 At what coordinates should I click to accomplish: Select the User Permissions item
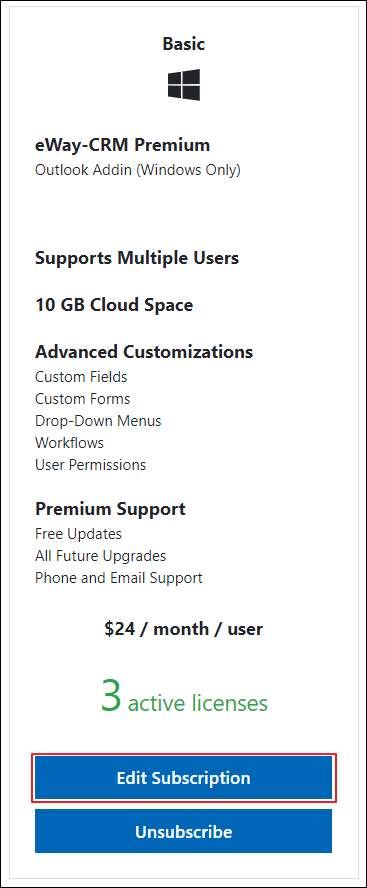tap(91, 465)
